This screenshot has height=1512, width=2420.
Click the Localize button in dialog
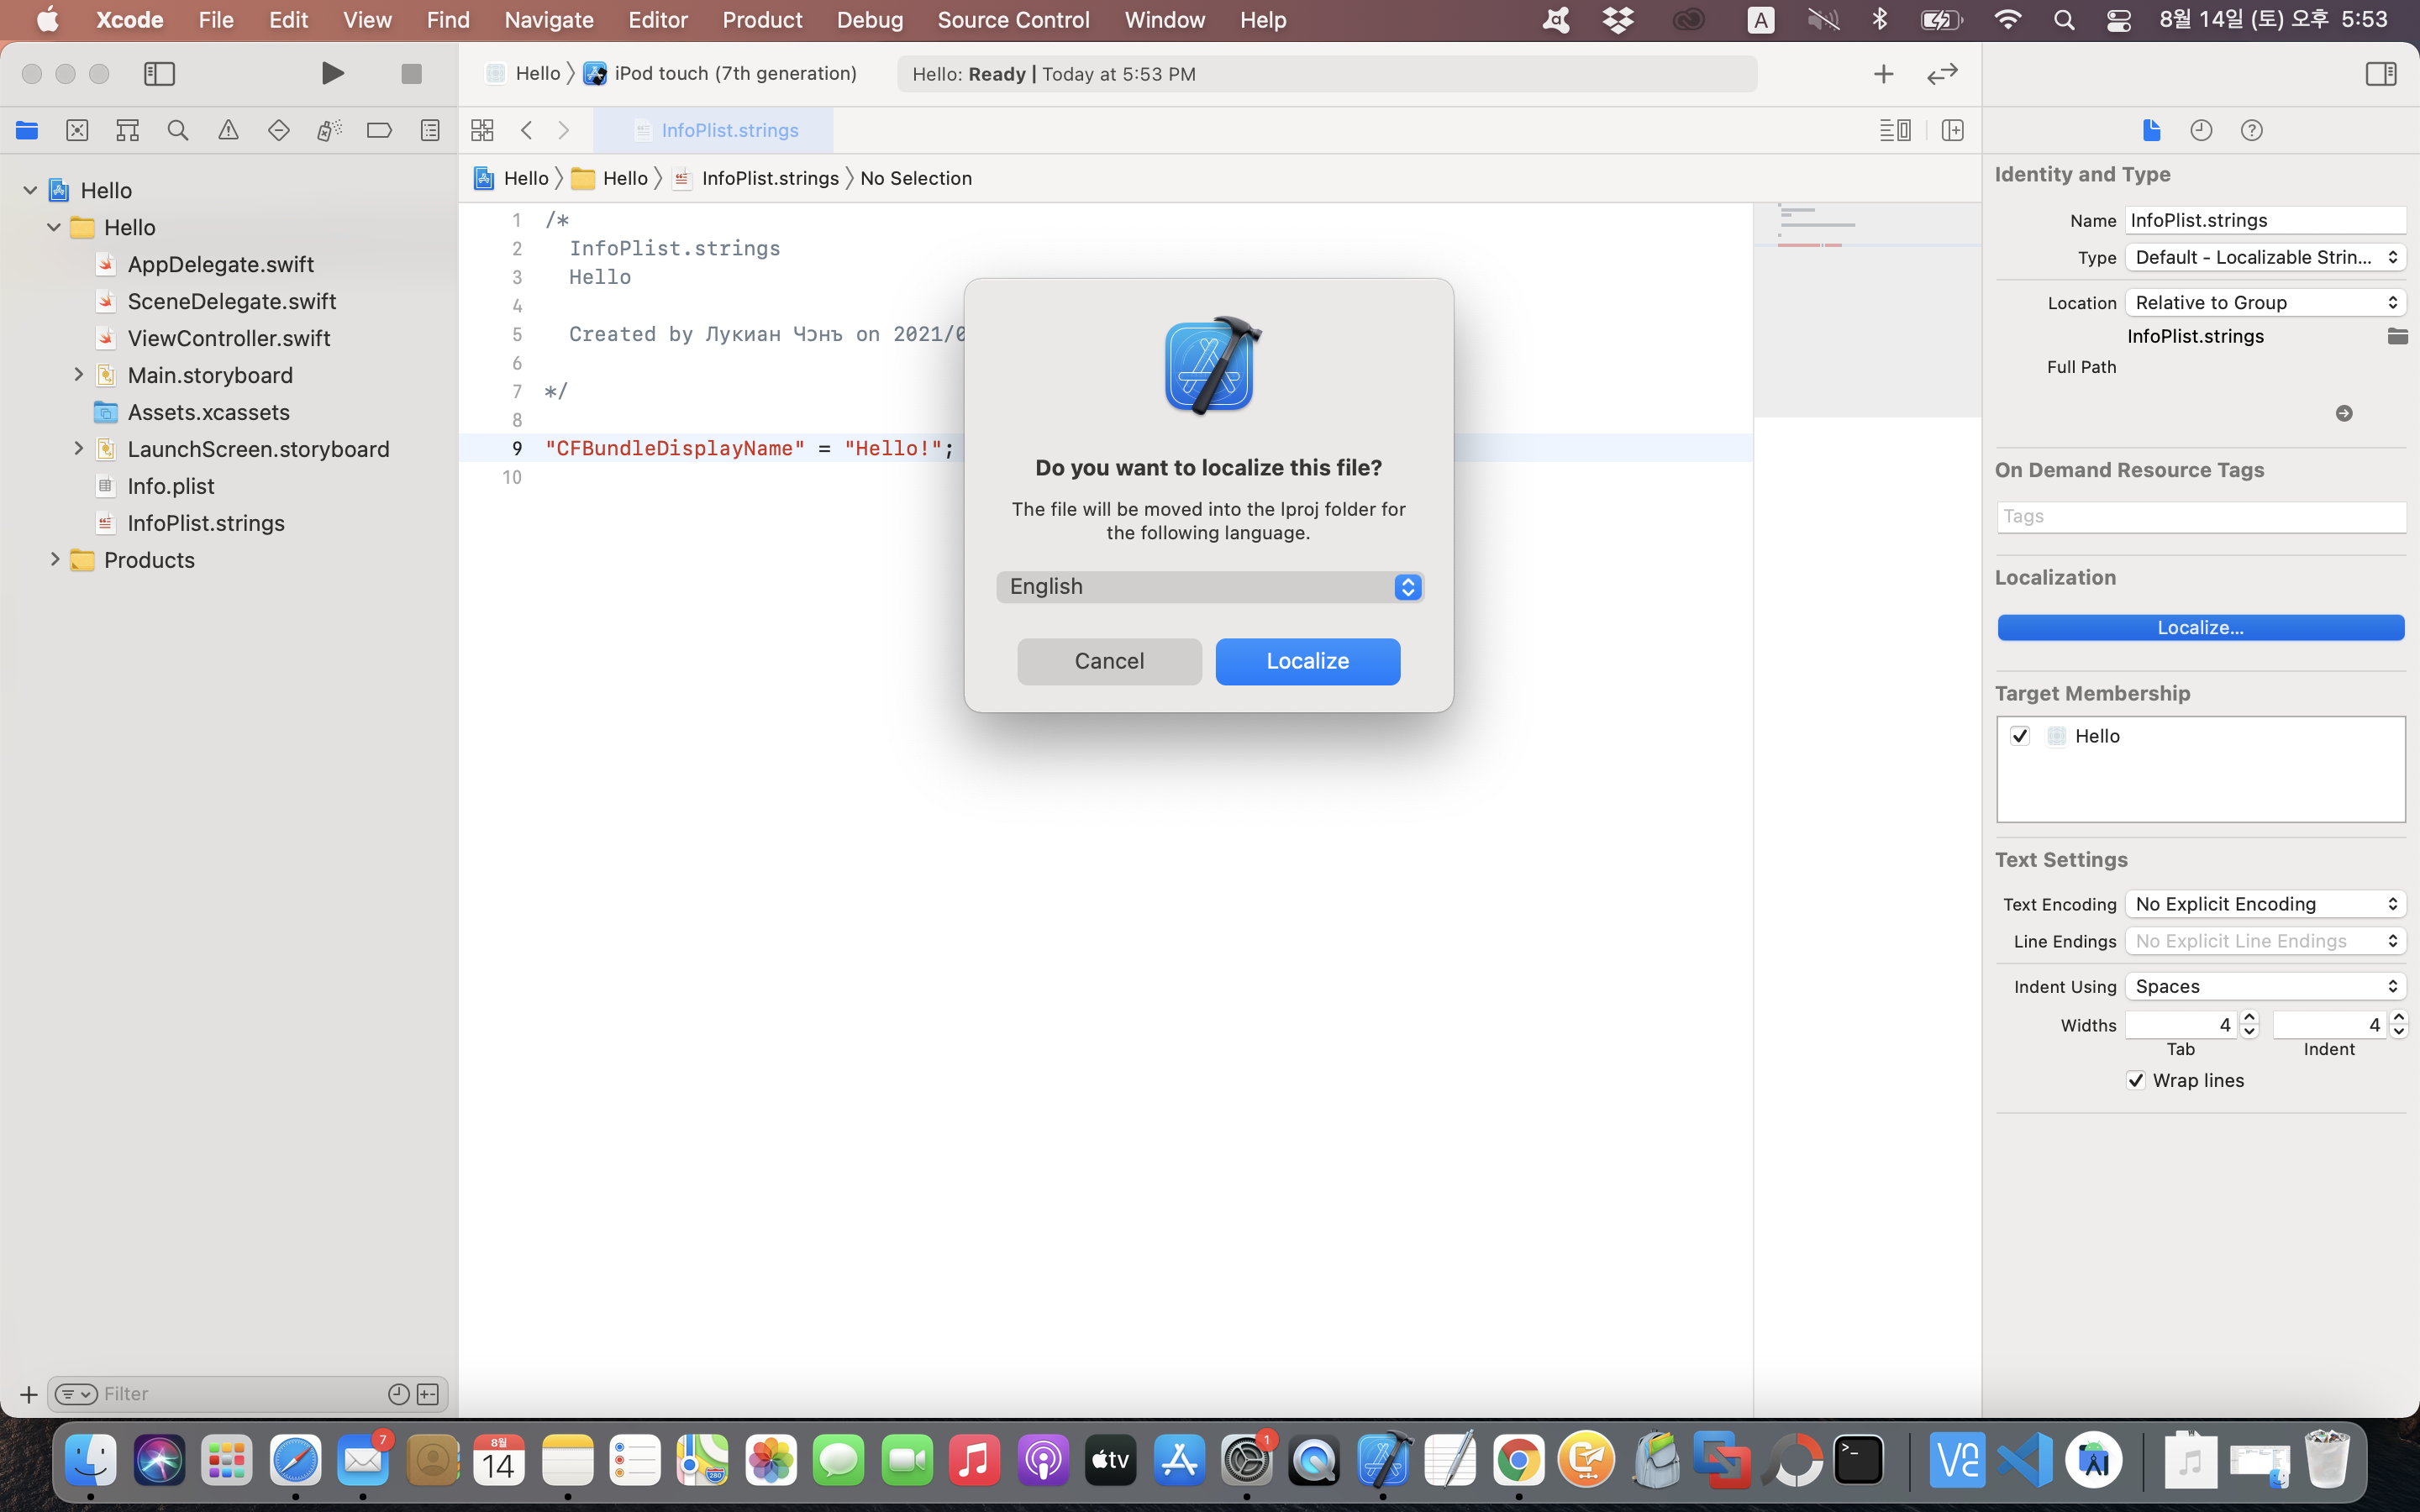coord(1307,661)
